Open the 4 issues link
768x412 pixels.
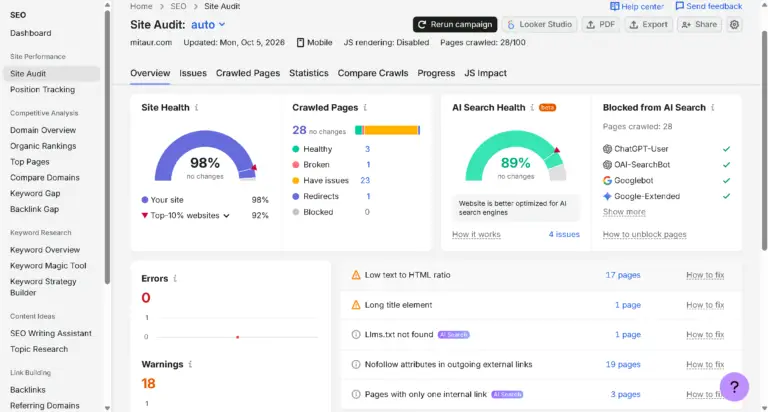(564, 234)
